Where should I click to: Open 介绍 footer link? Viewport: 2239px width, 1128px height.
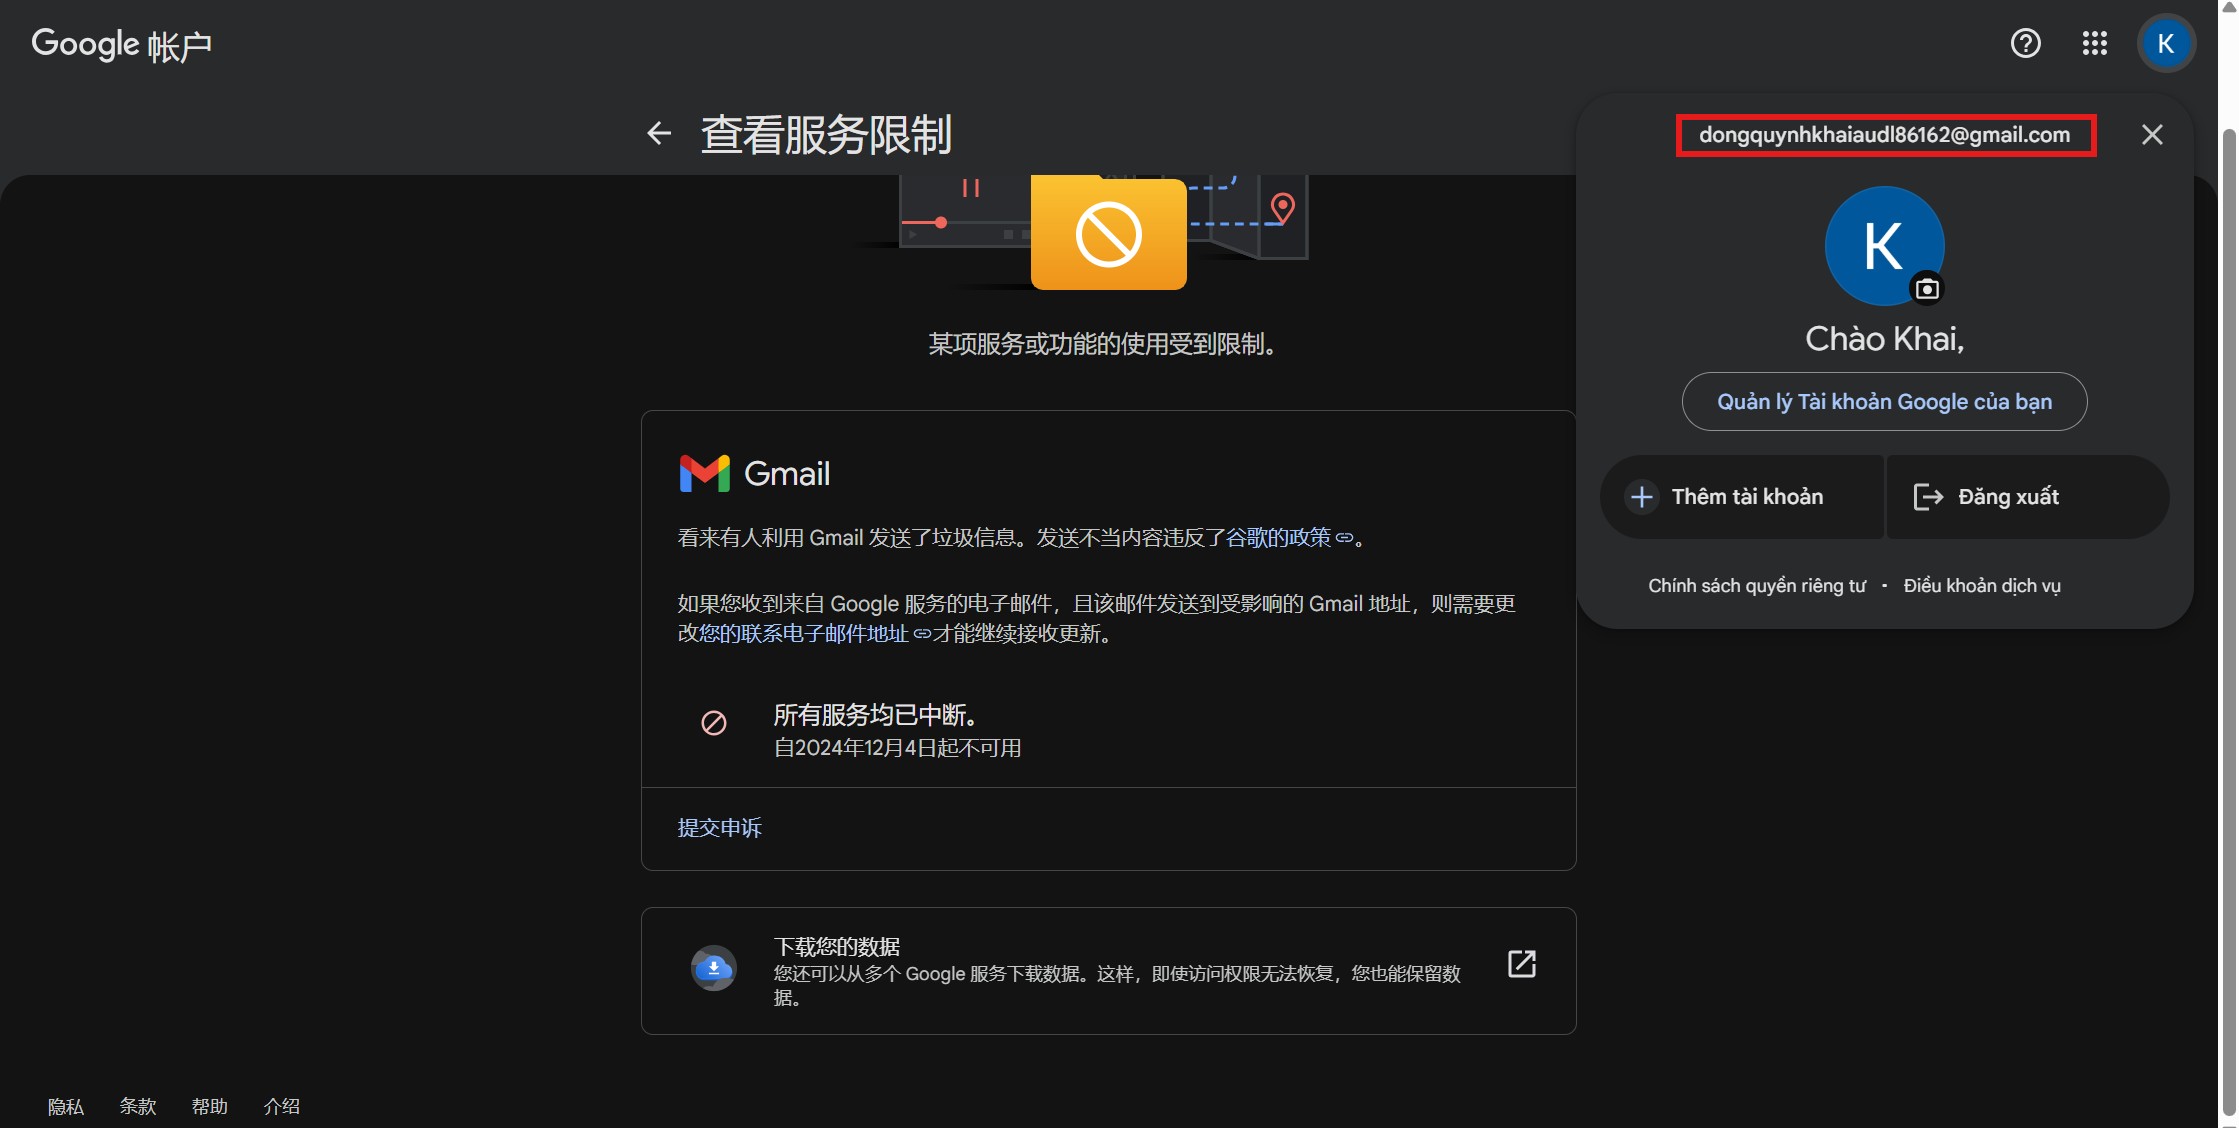[x=282, y=1107]
